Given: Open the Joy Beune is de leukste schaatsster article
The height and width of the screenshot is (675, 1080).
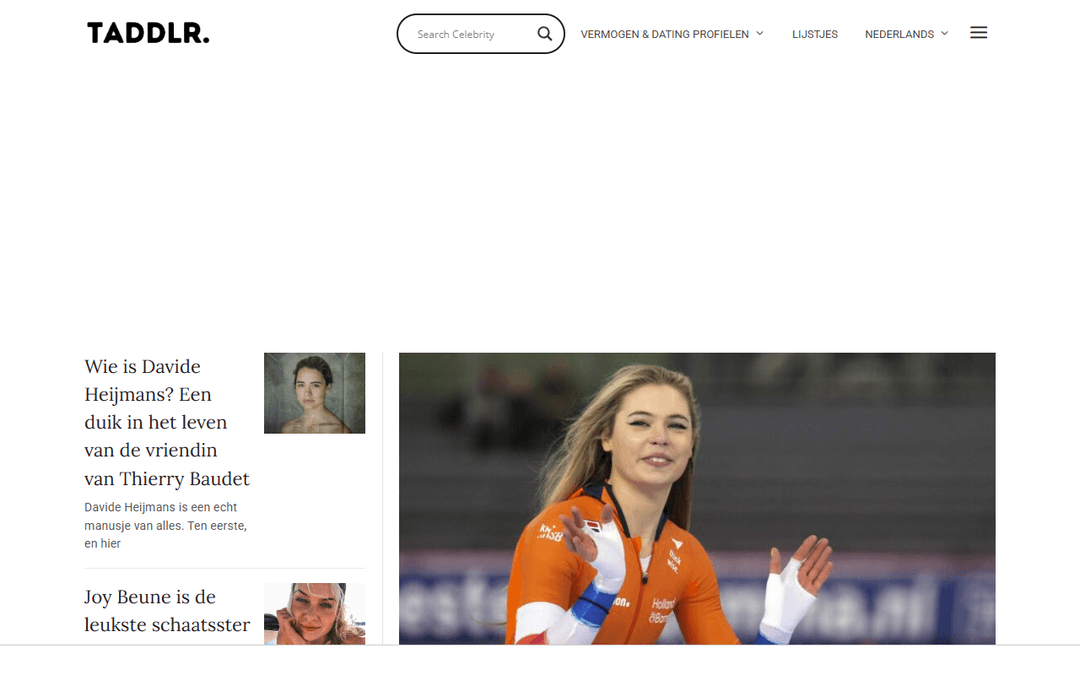Looking at the screenshot, I should [167, 610].
